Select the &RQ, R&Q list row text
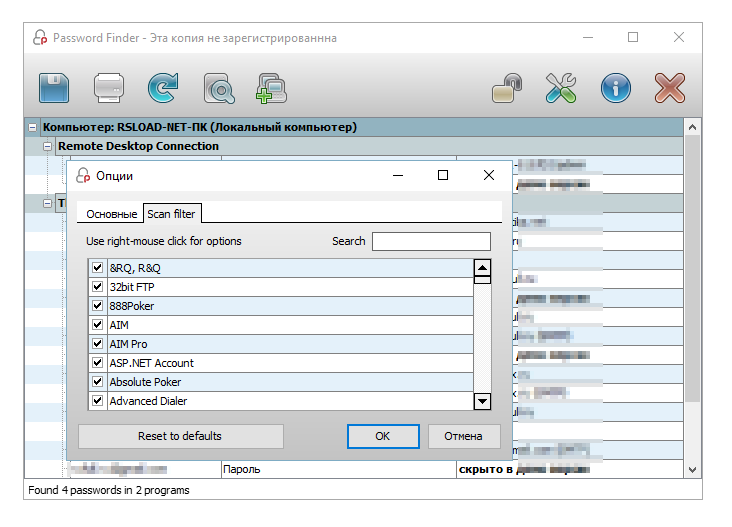The width and height of the screenshot is (732, 527). 135,268
